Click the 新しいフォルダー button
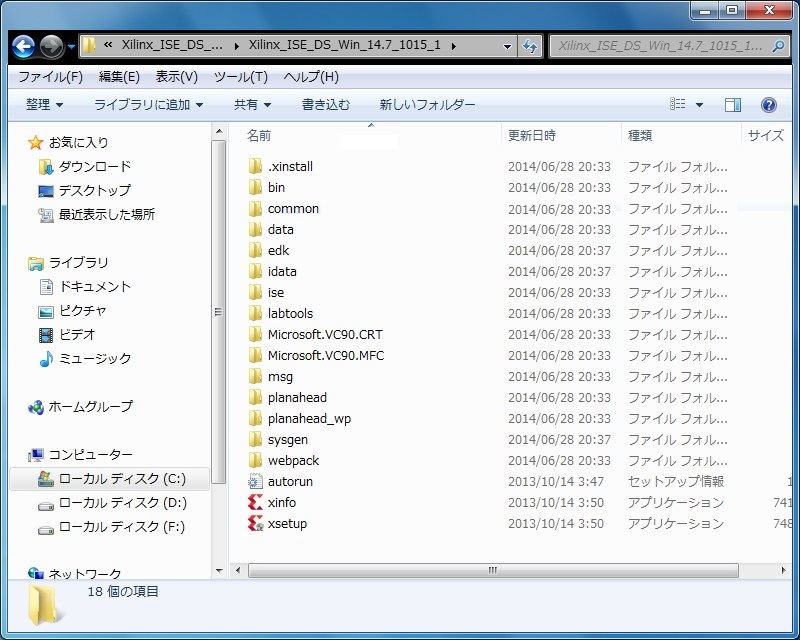This screenshot has width=800, height=640. coord(427,105)
